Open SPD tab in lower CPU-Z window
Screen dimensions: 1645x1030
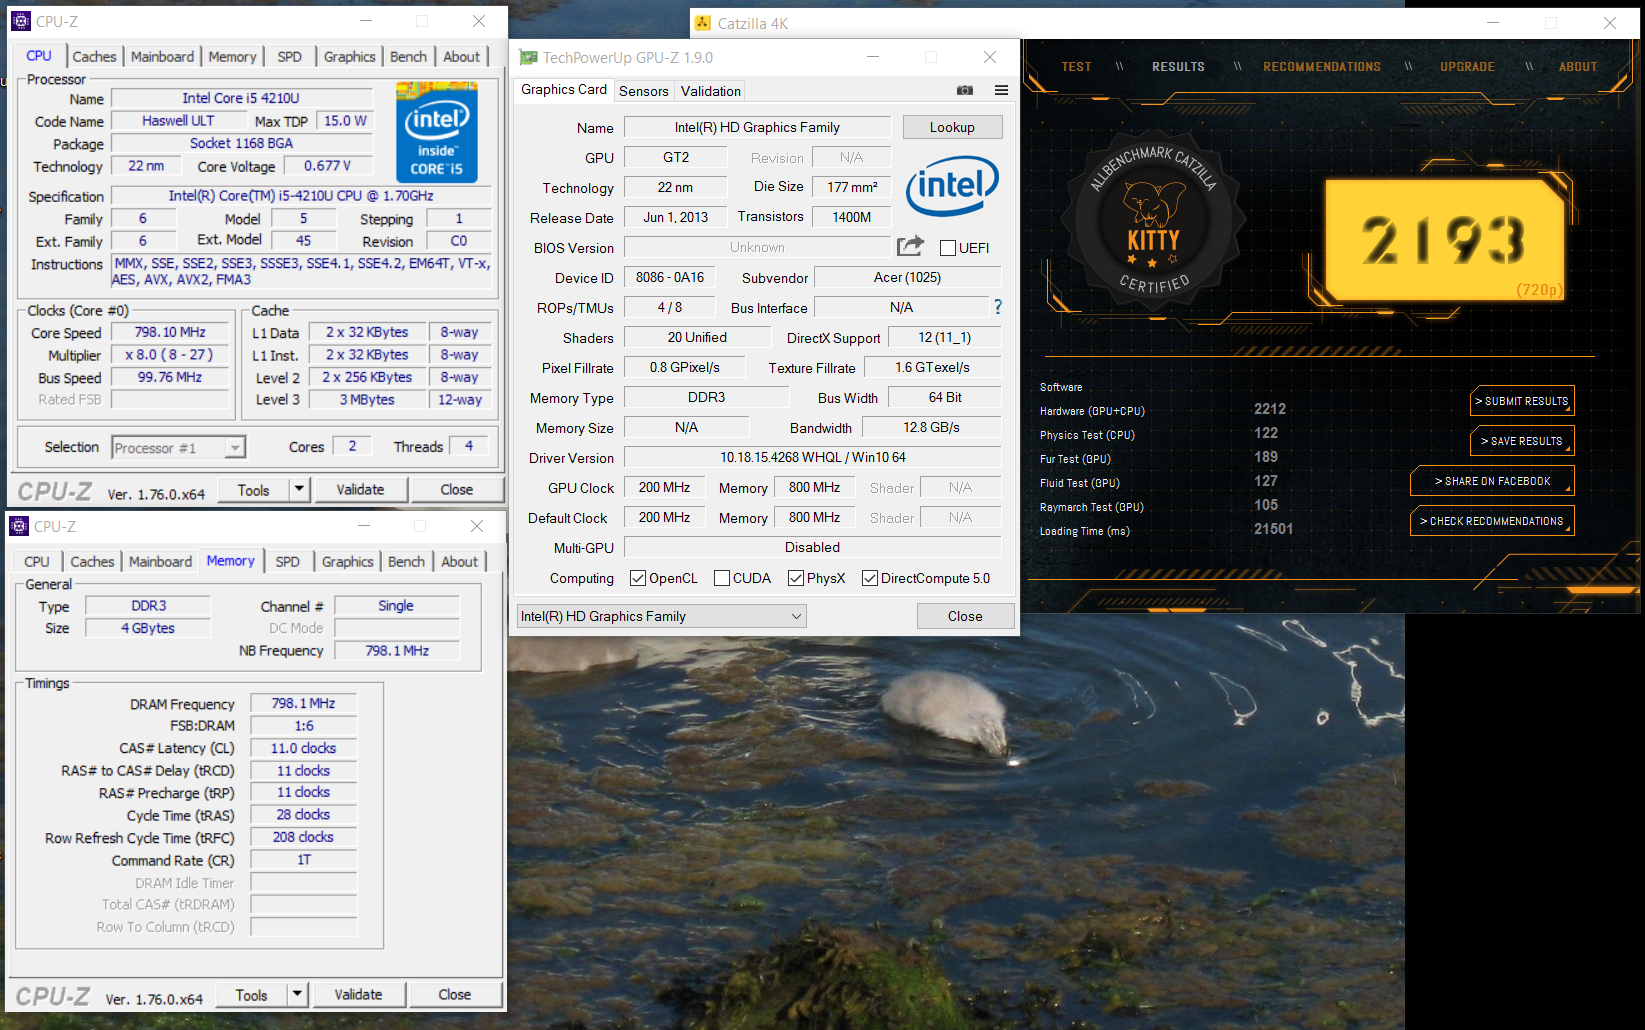pyautogui.click(x=287, y=562)
